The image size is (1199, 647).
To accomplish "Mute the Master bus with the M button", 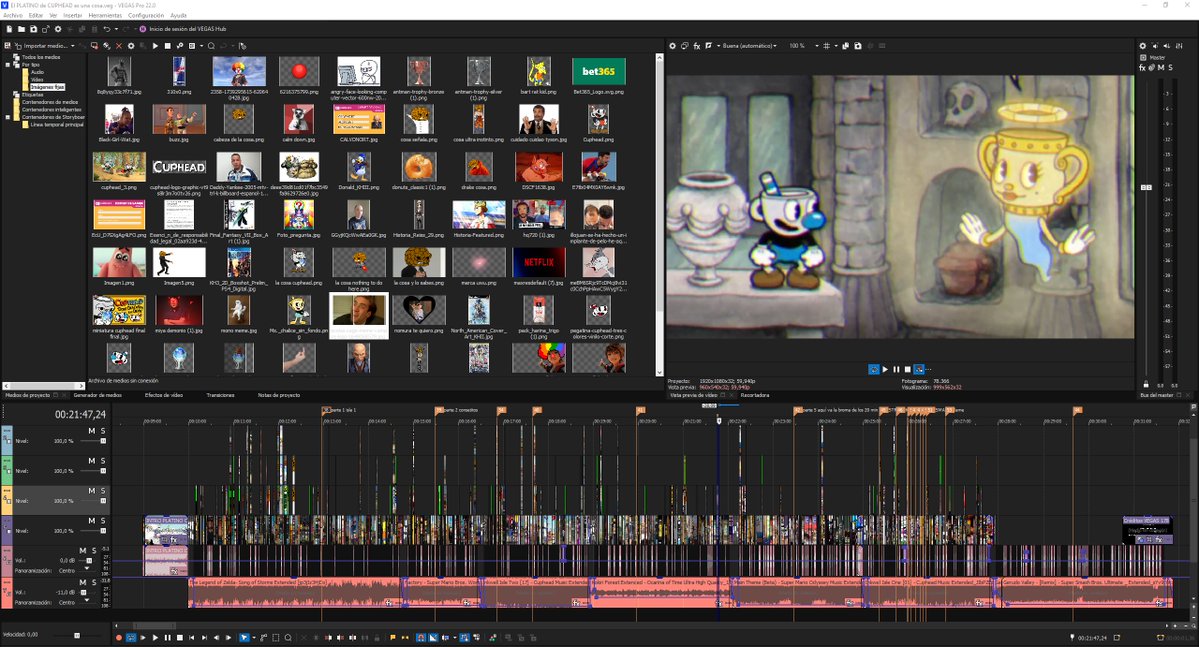I will click(x=1161, y=67).
